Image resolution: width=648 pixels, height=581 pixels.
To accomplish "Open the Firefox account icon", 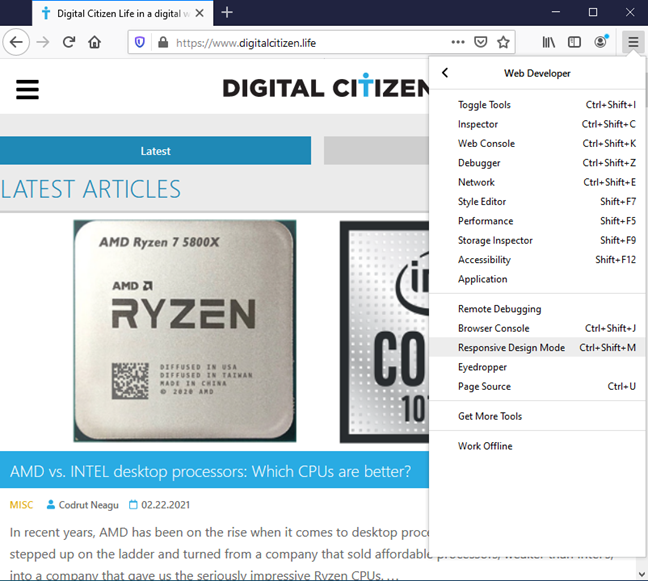I will coord(601,42).
